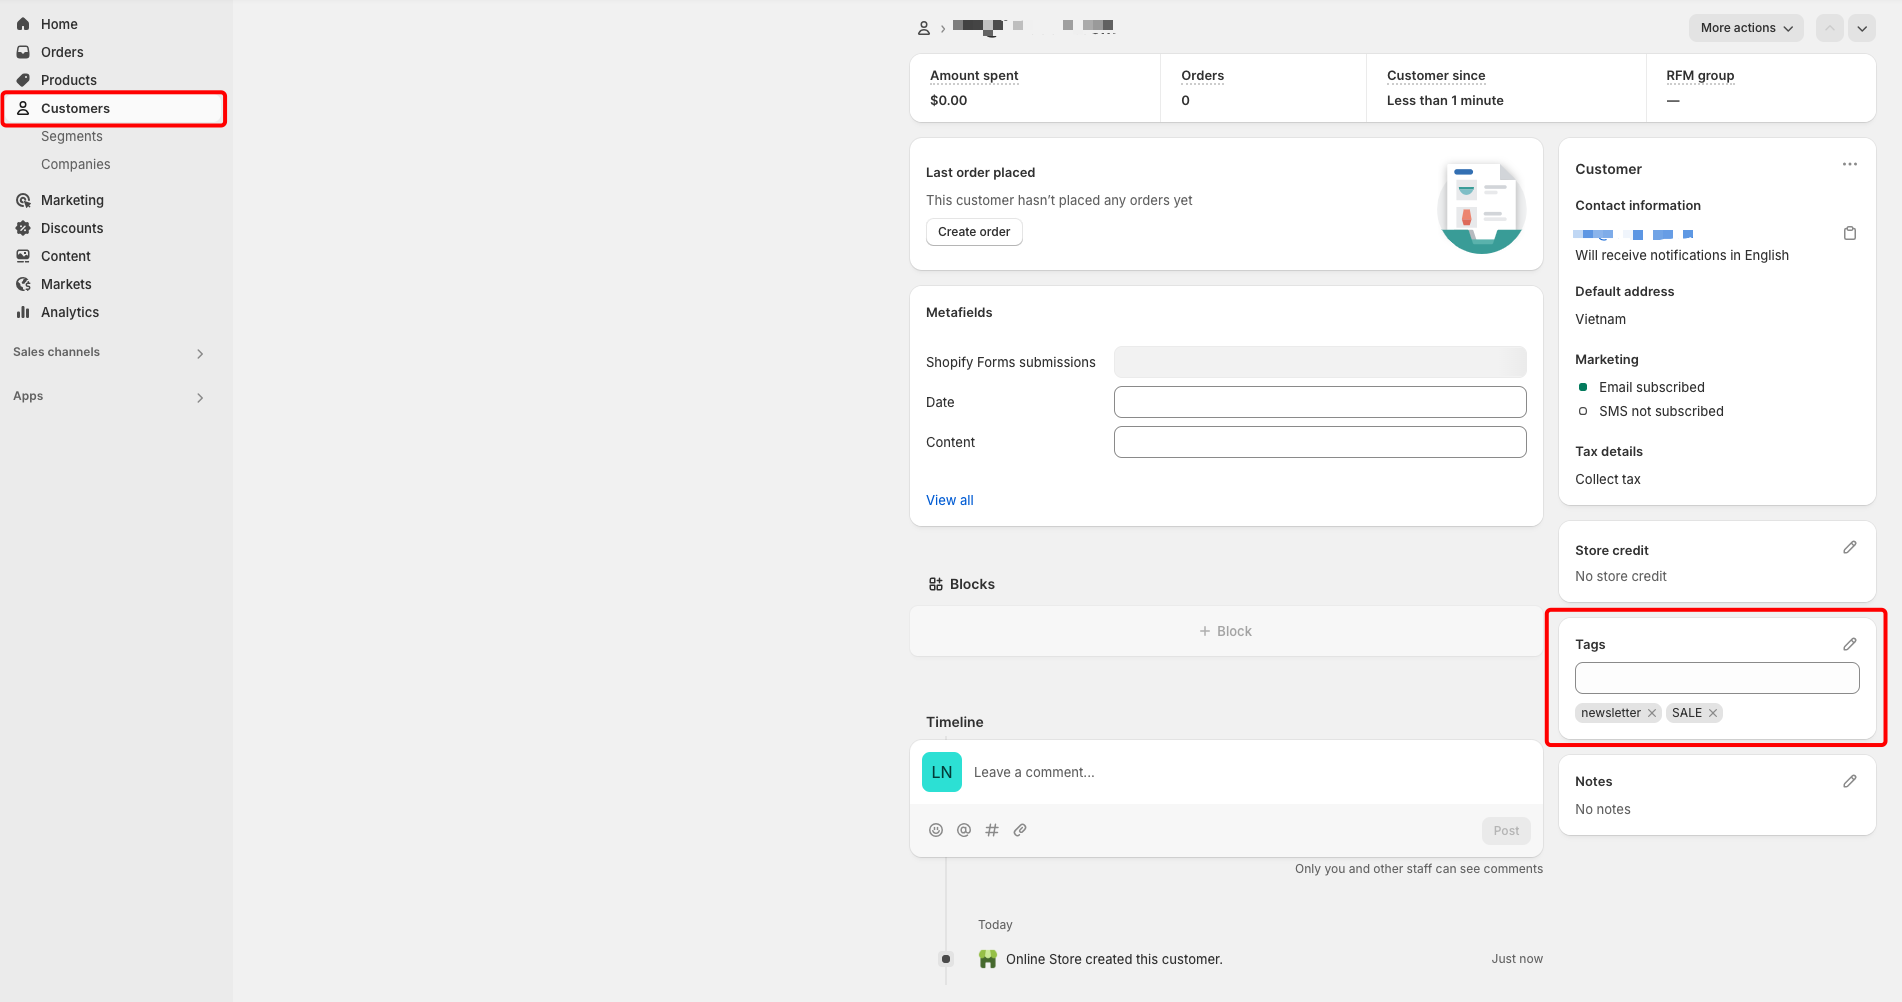Click the Discounts badge icon
Image resolution: width=1902 pixels, height=1002 pixels.
coord(23,228)
